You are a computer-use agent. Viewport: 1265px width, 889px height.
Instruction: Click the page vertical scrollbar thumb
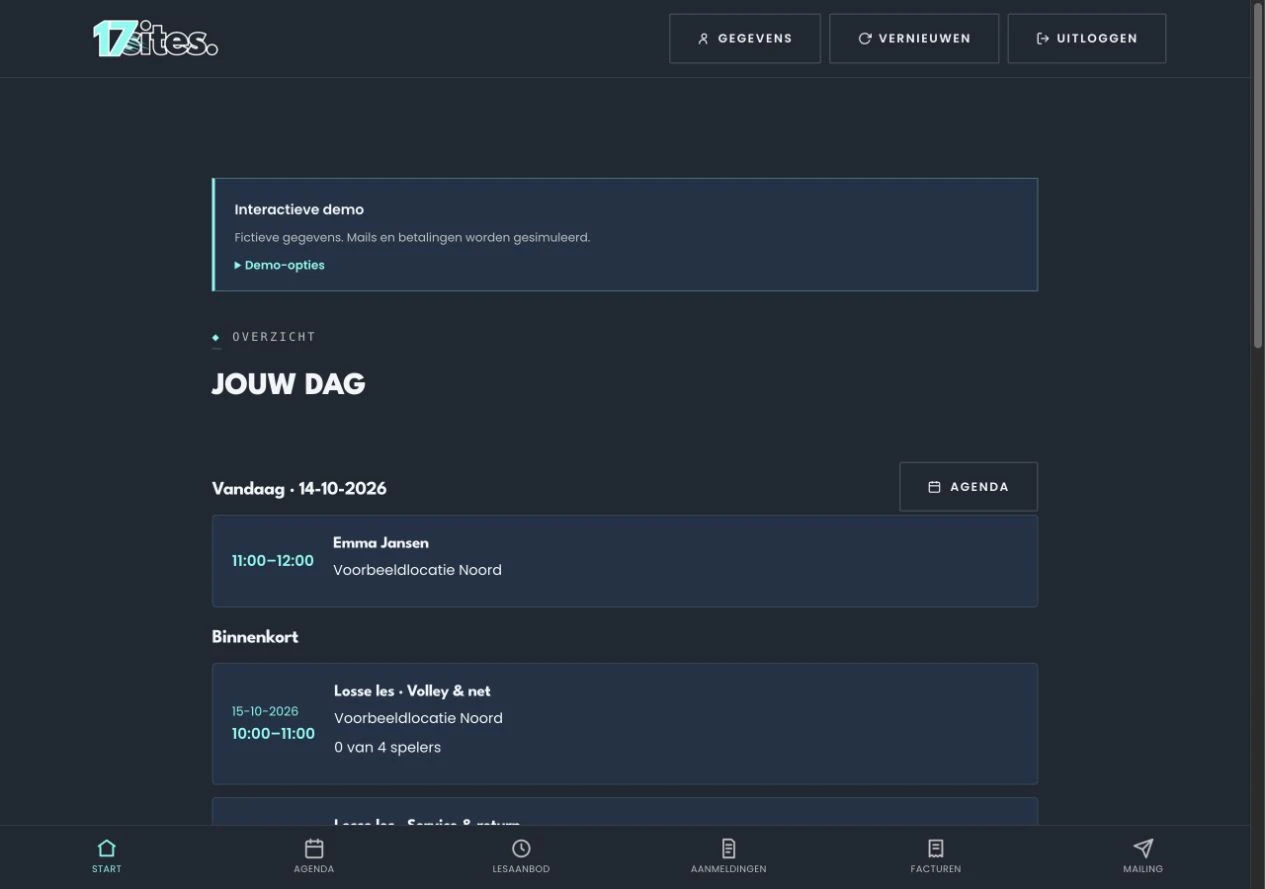1258,175
